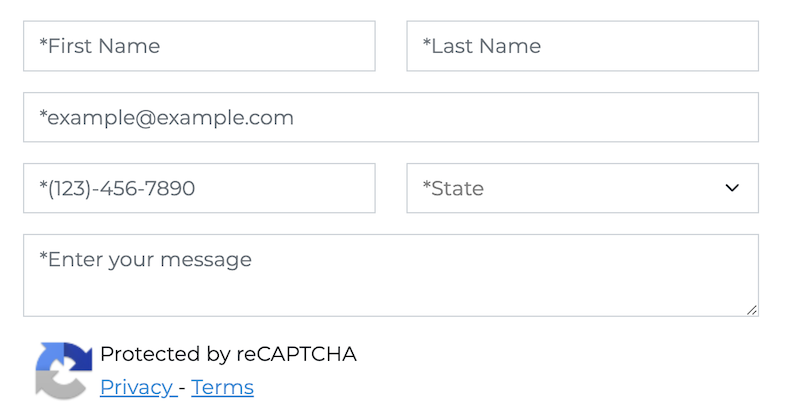This screenshot has width=800, height=414.
Task: Click the *First Name placeholder text
Action: [100, 46]
